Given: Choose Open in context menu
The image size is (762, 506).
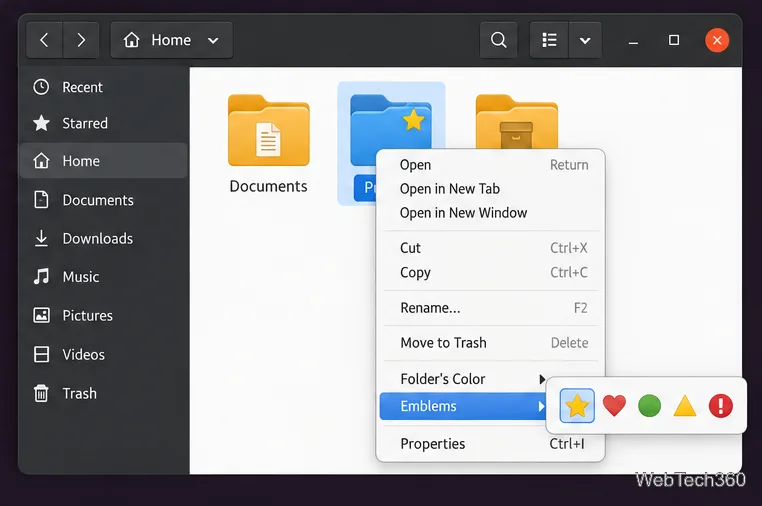Looking at the screenshot, I should (x=491, y=165).
